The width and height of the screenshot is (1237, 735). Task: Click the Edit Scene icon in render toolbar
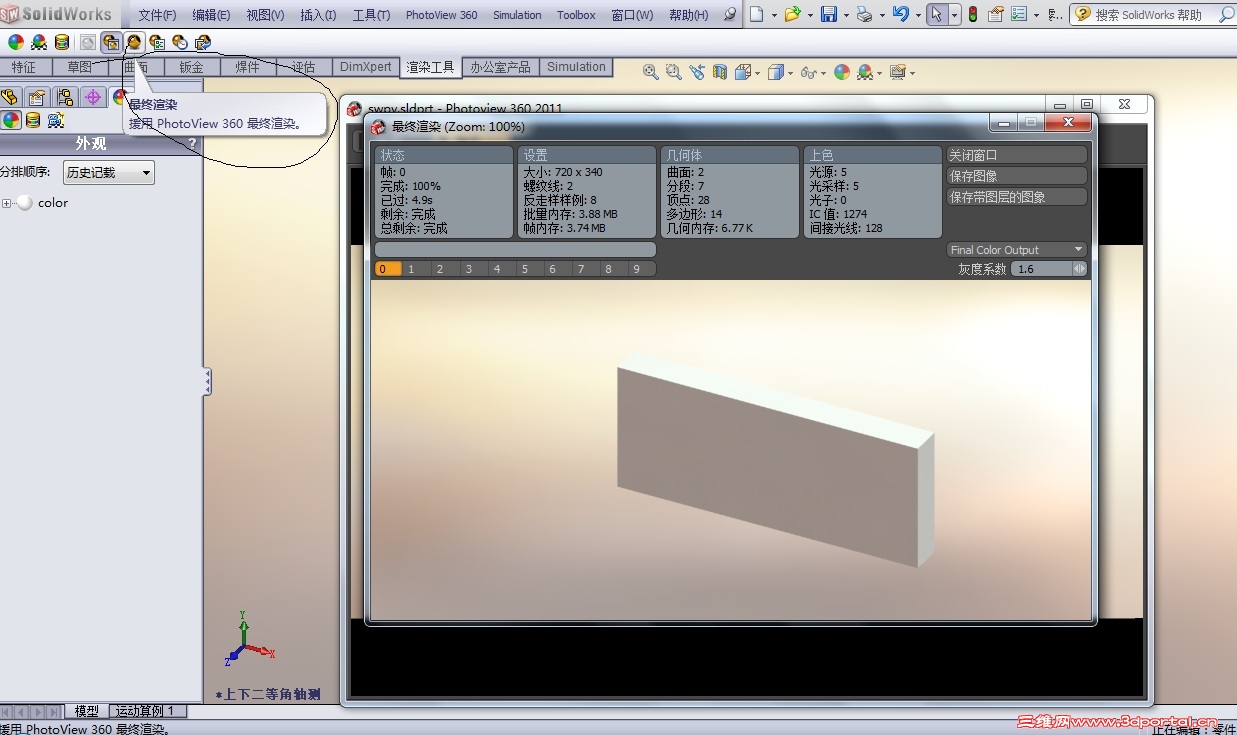tap(39, 42)
